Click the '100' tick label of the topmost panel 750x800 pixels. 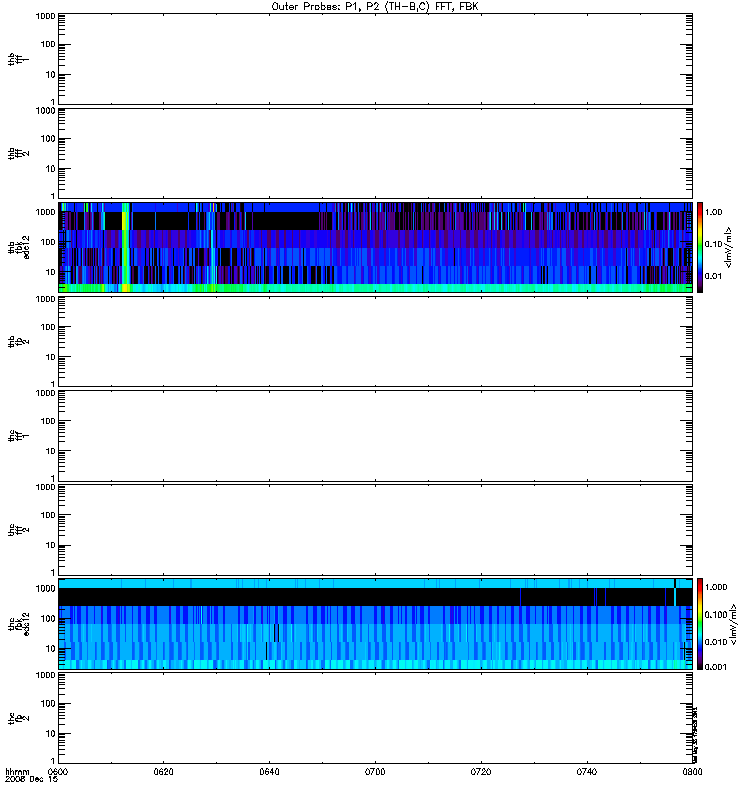click(x=48, y=45)
